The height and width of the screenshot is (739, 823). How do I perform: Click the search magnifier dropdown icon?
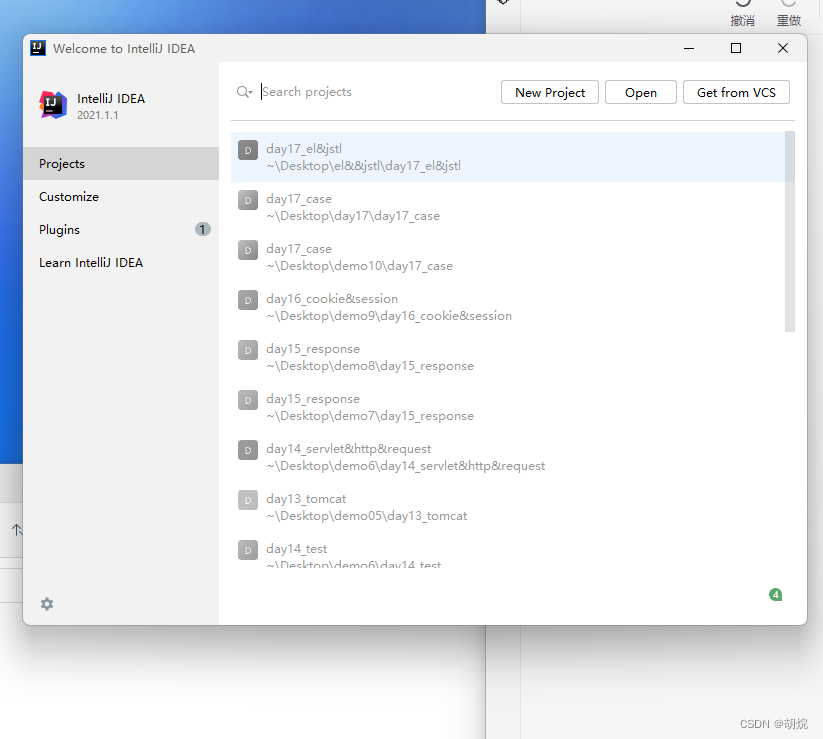click(x=244, y=92)
